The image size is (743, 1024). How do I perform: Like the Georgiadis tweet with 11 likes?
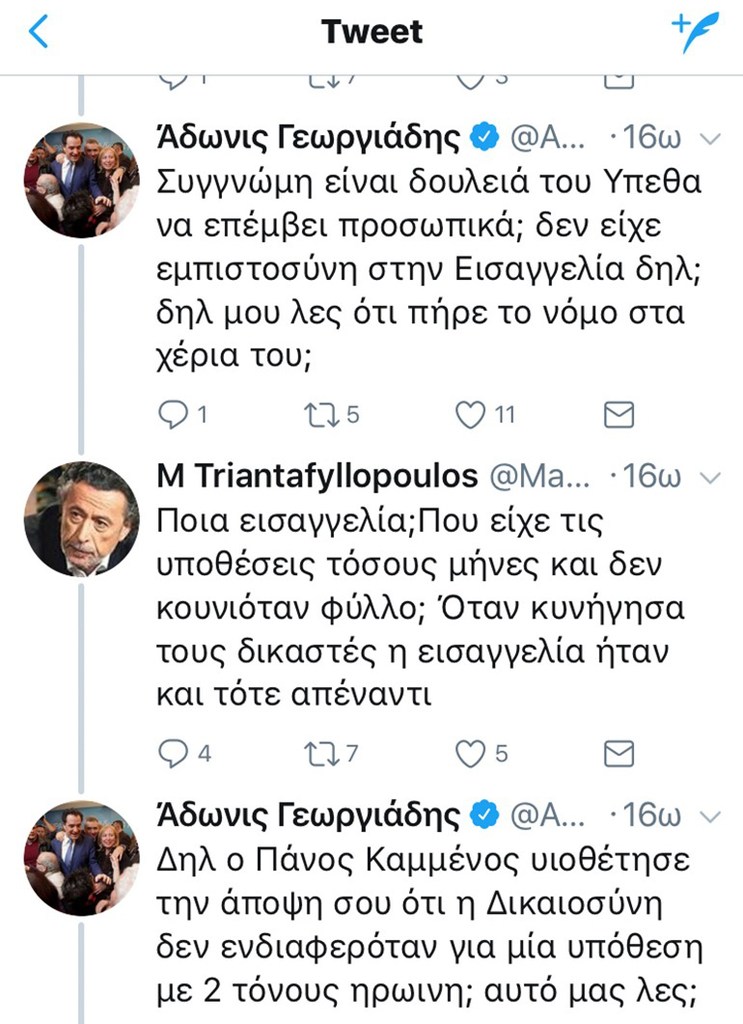pos(470,414)
